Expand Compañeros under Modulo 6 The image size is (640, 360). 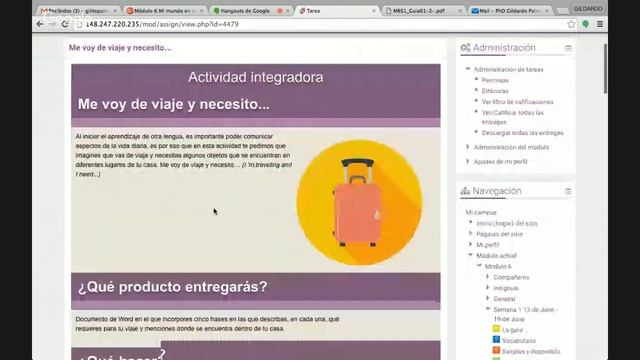[x=488, y=277]
